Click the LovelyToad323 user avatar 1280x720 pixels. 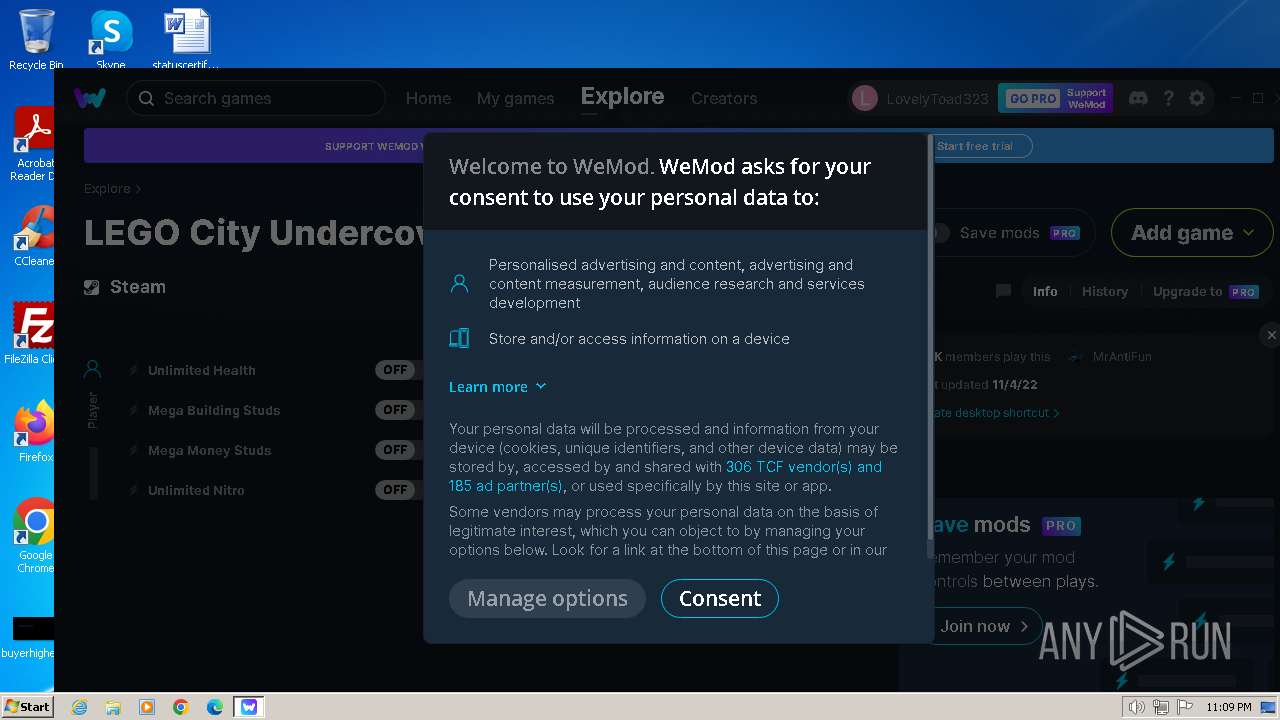pyautogui.click(x=864, y=98)
